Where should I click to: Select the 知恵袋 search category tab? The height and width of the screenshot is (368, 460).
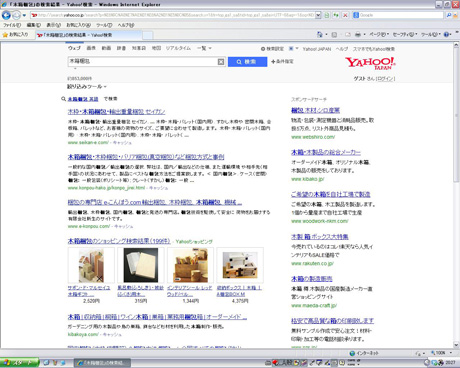click(x=139, y=48)
